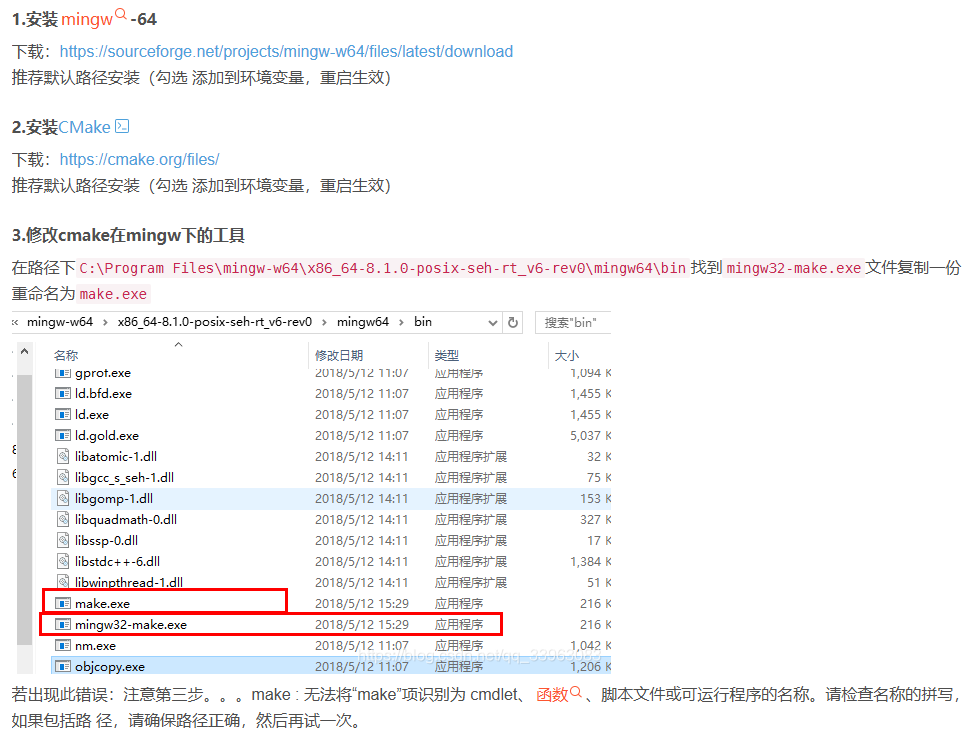Open the sourceforge mingw-w64 download link
Screen dimensions: 964x740
click(286, 52)
